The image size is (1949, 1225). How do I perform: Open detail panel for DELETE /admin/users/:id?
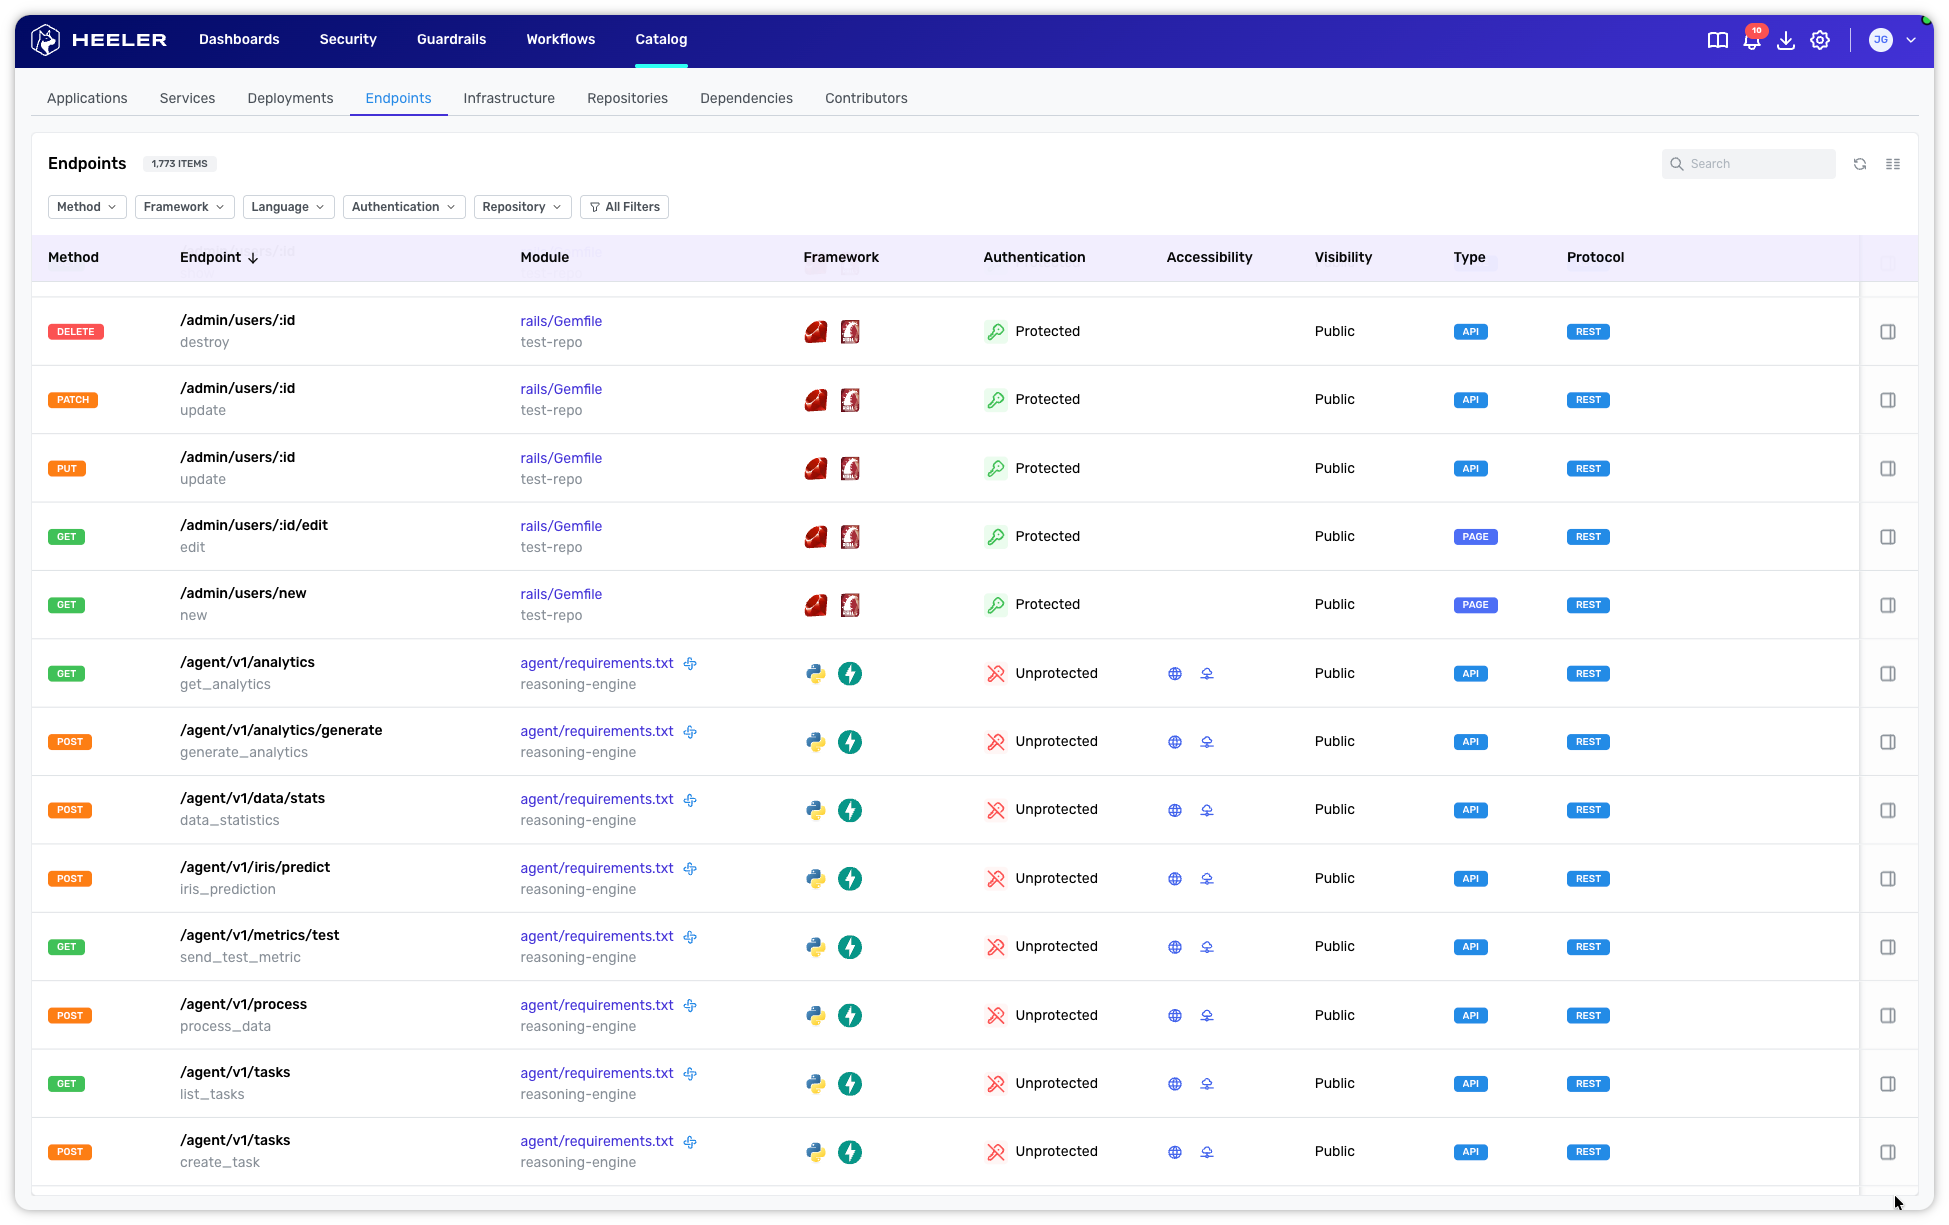(1887, 332)
